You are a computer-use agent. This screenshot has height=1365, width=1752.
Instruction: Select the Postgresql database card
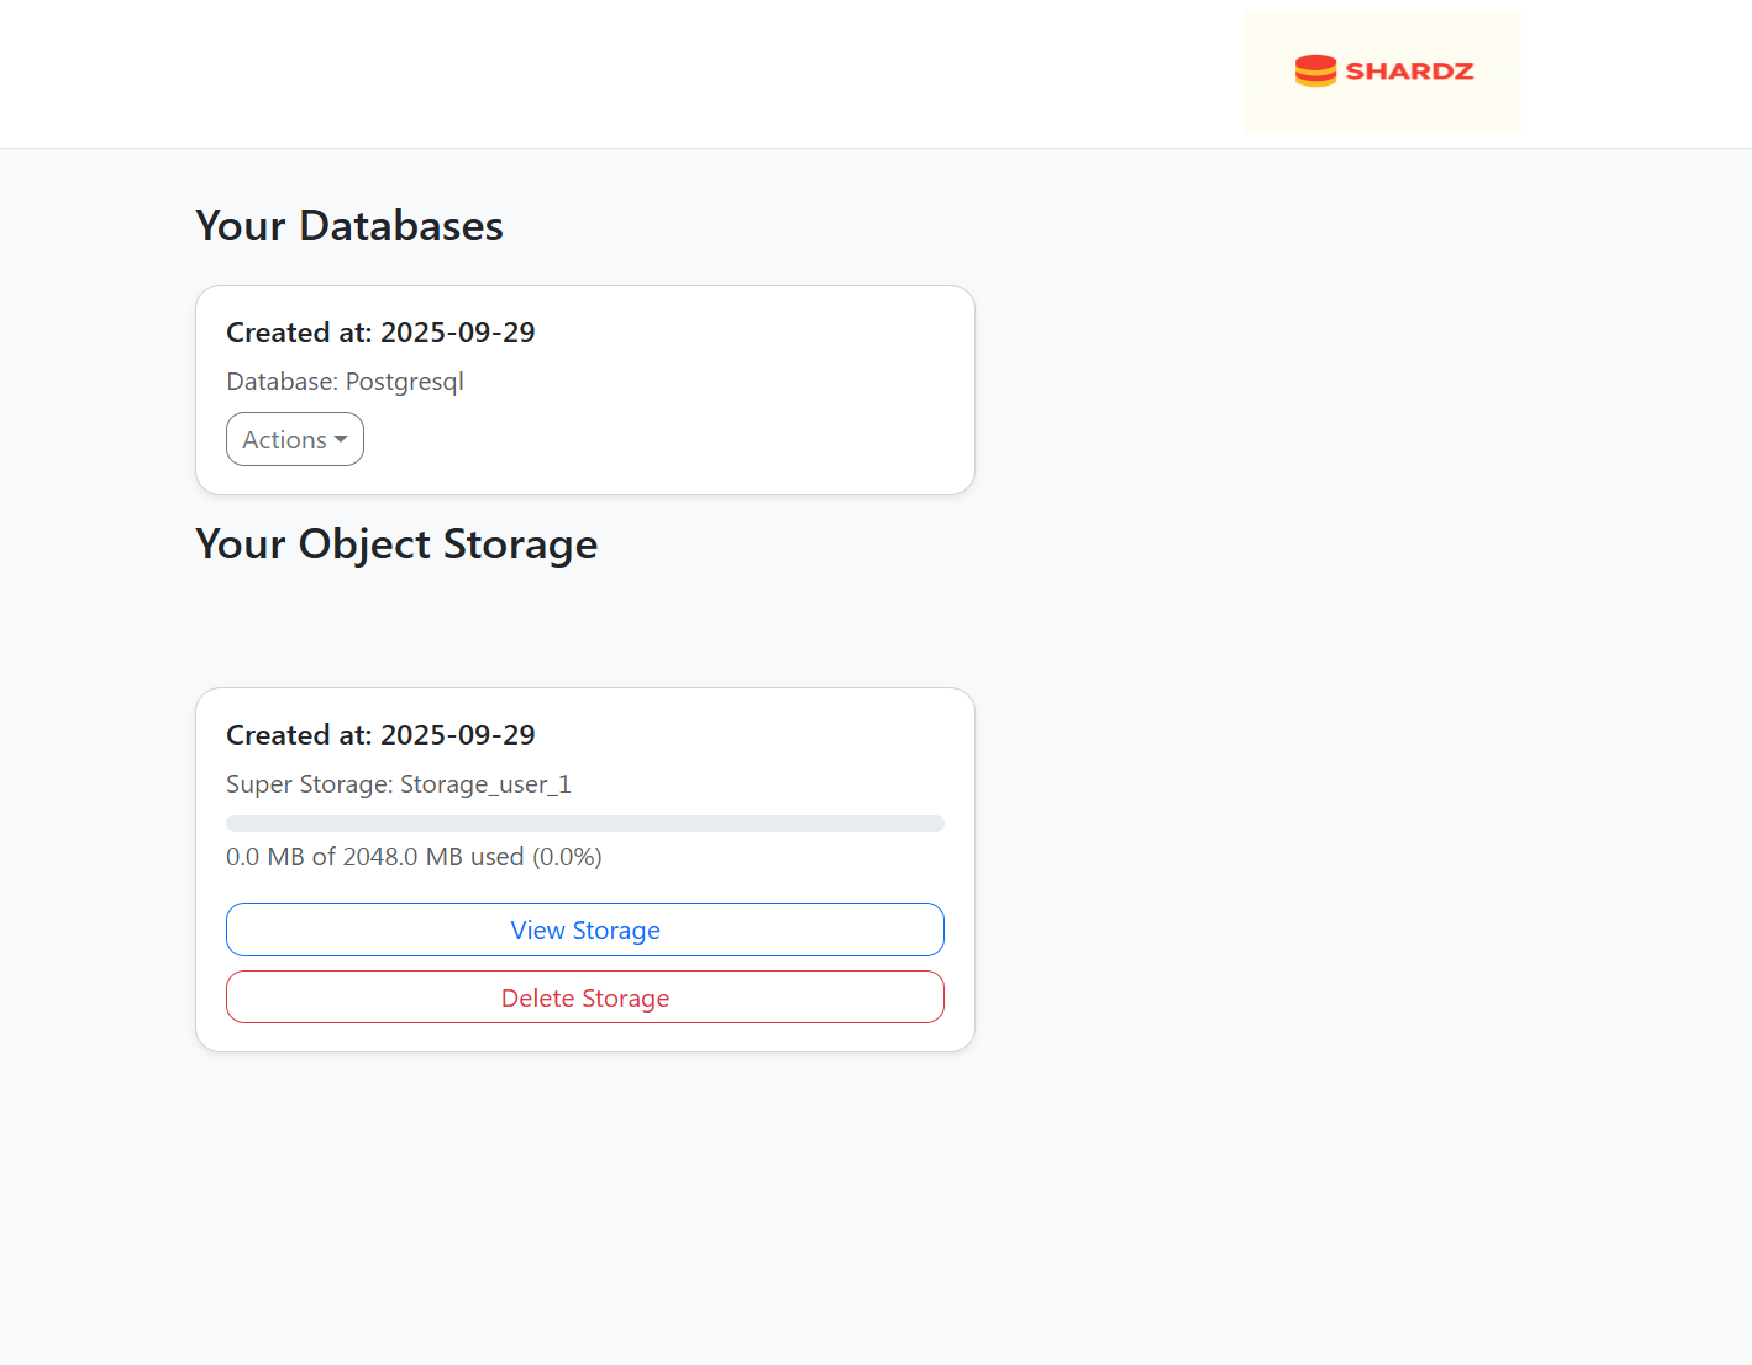(x=585, y=389)
